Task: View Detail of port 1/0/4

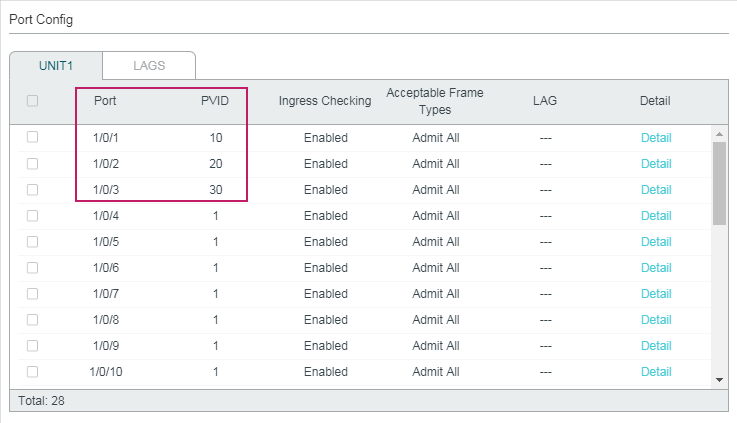Action: pos(656,216)
